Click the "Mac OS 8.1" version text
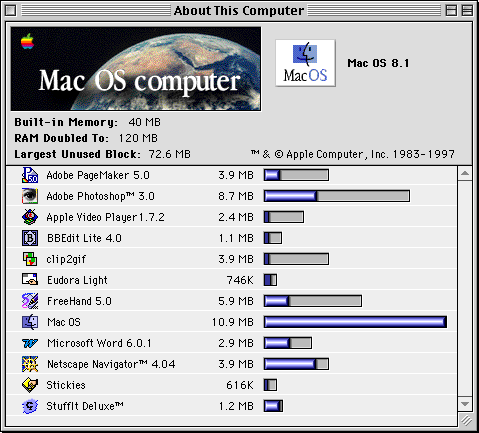 [x=378, y=63]
